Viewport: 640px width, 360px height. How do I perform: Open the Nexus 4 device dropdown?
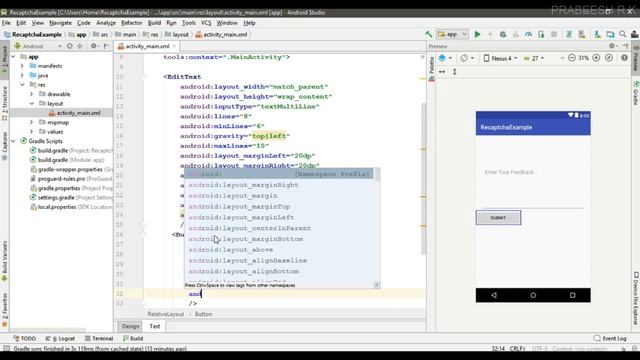point(500,58)
